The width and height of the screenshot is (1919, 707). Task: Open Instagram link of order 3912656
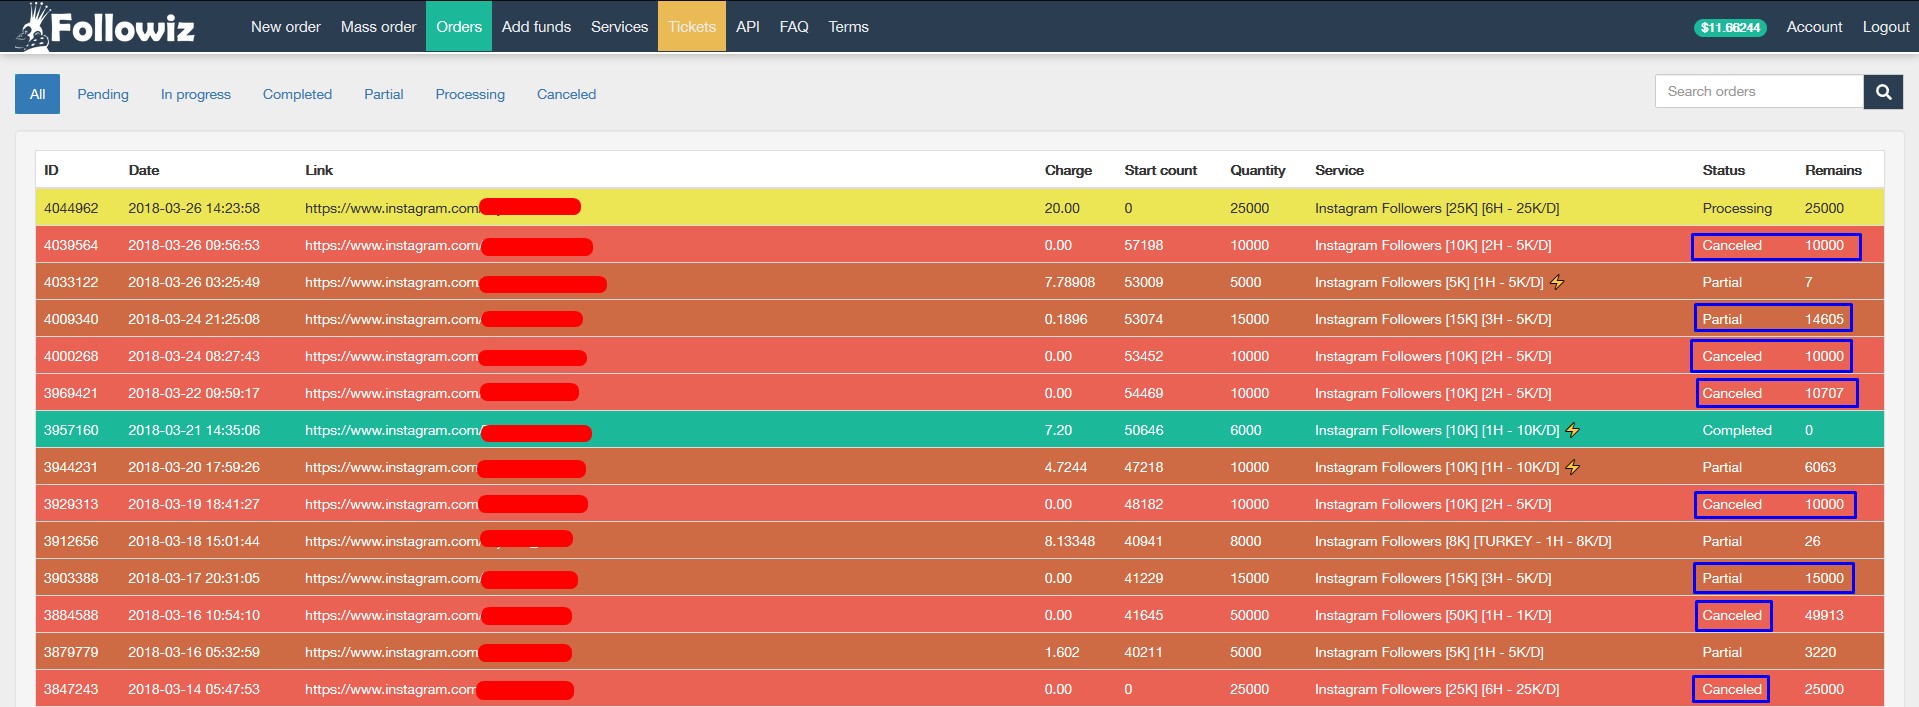(438, 541)
